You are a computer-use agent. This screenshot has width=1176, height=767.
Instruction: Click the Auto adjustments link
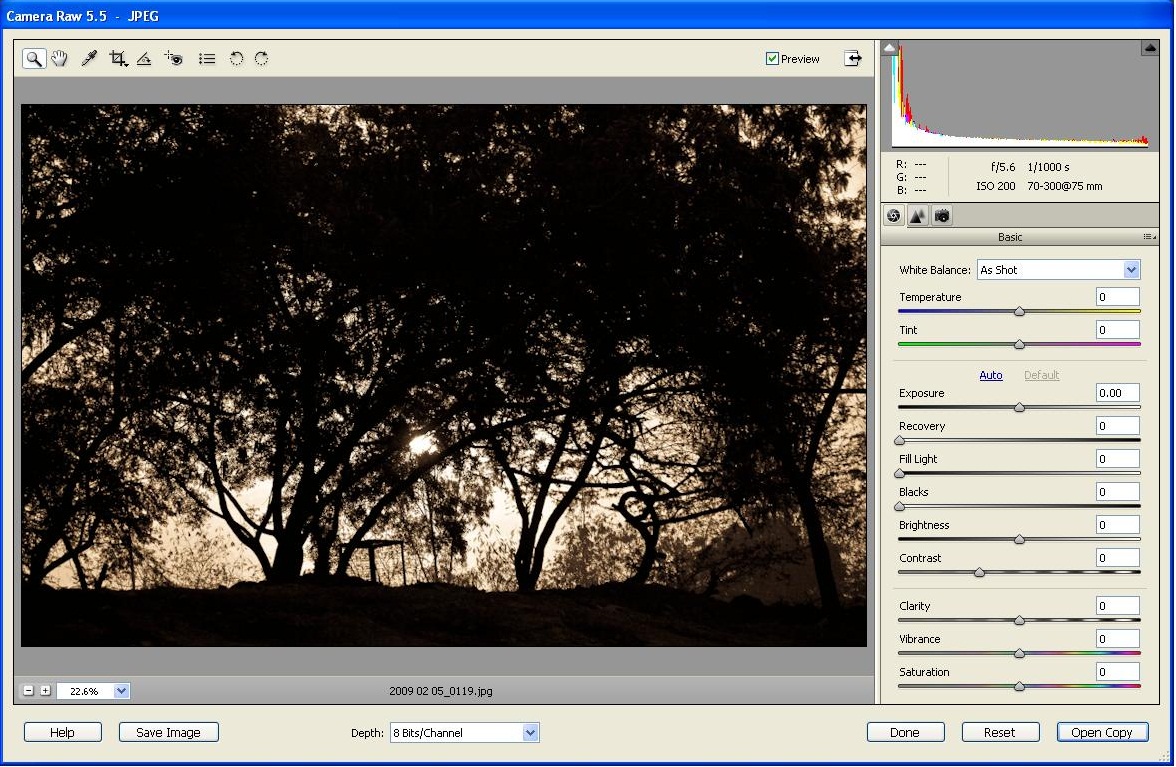(990, 375)
